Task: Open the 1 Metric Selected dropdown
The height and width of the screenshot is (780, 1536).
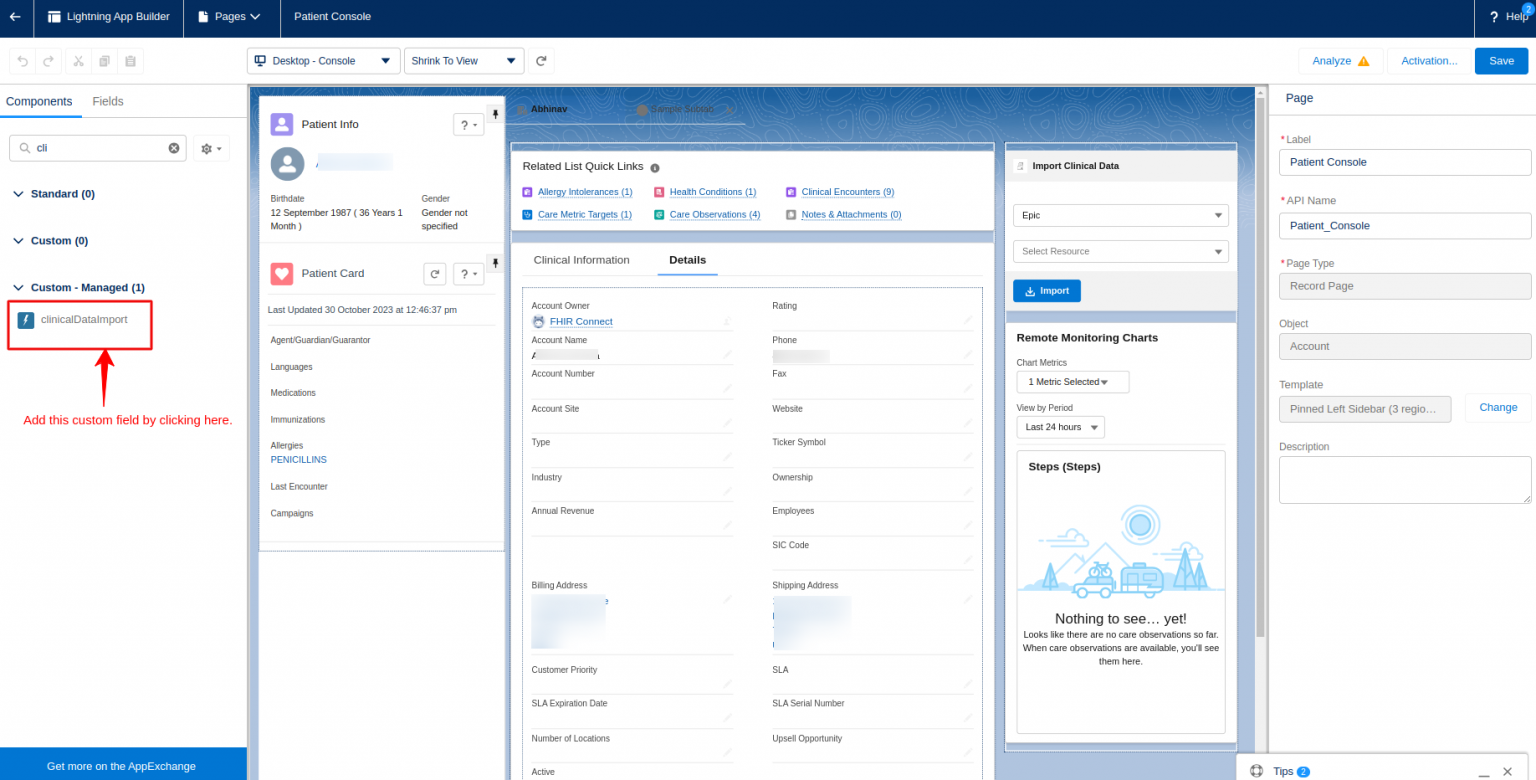Action: (x=1073, y=382)
